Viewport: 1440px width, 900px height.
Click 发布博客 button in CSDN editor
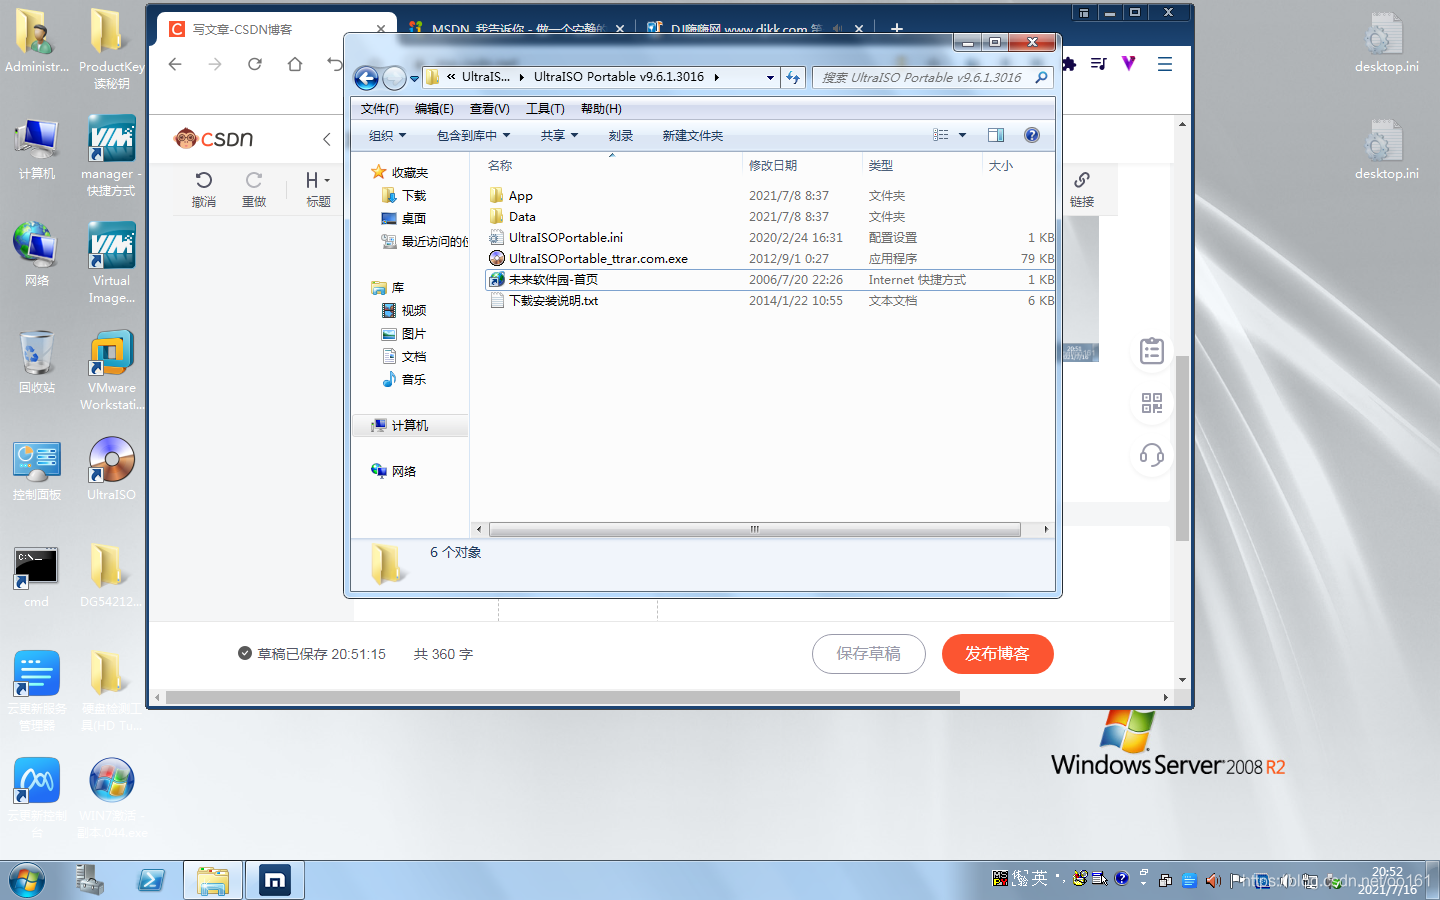click(x=997, y=653)
